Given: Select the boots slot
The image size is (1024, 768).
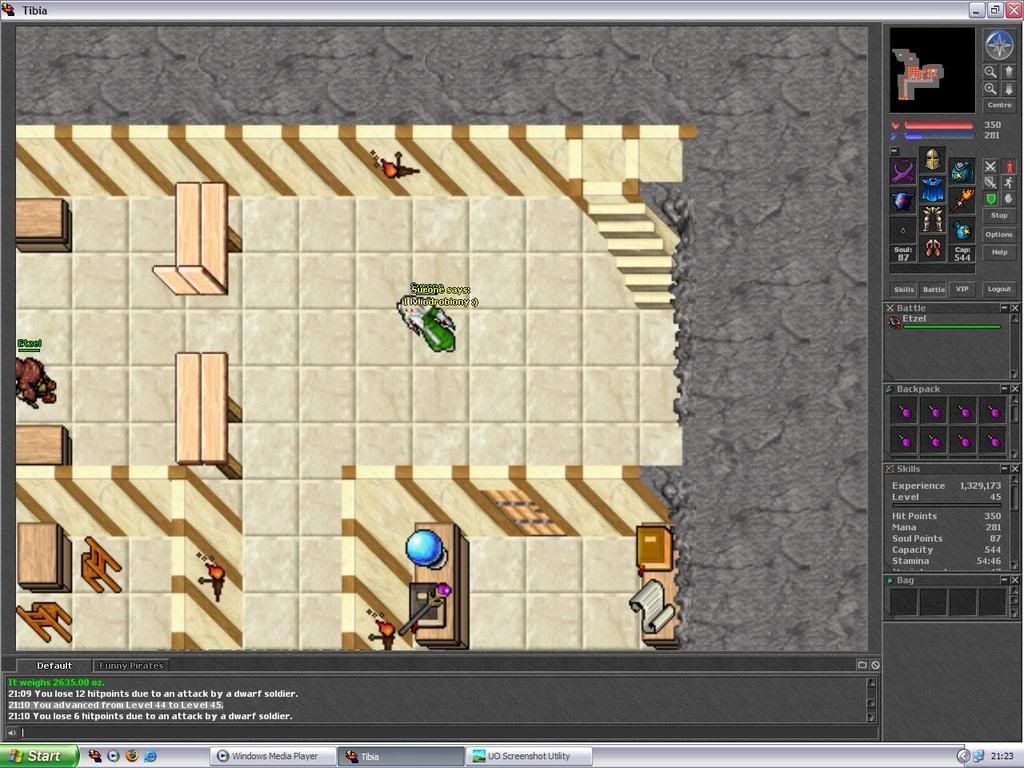Looking at the screenshot, I should pyautogui.click(x=932, y=249).
